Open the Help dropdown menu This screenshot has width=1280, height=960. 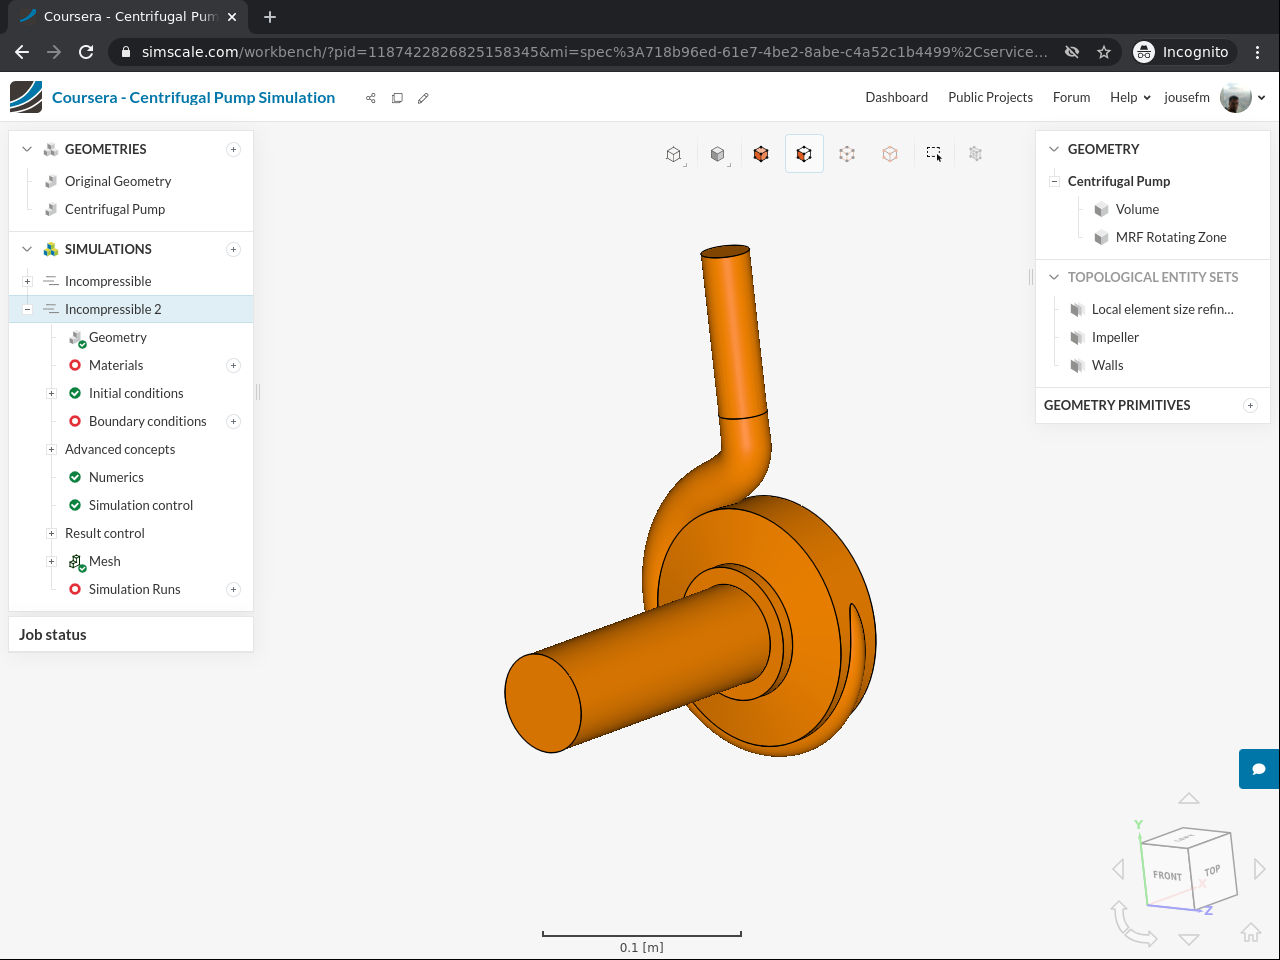pos(1130,98)
